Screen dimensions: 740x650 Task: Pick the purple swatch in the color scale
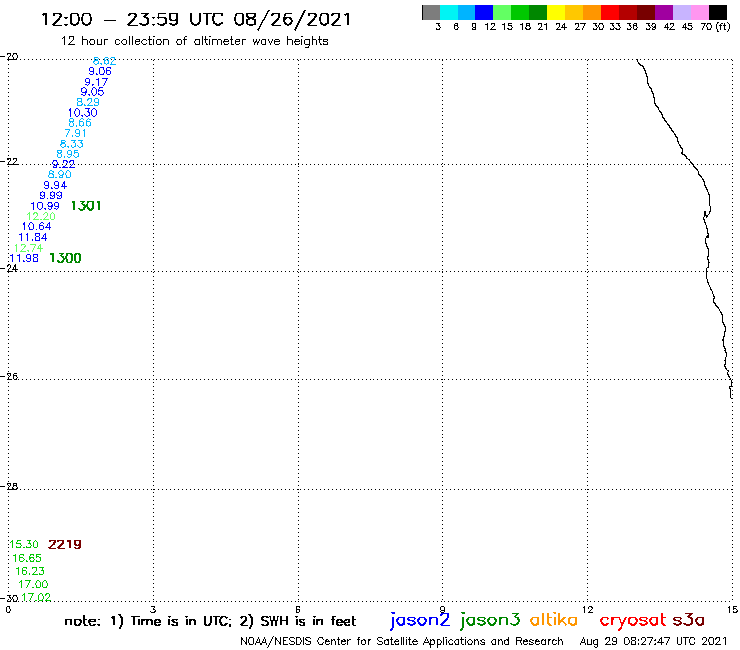pos(664,12)
